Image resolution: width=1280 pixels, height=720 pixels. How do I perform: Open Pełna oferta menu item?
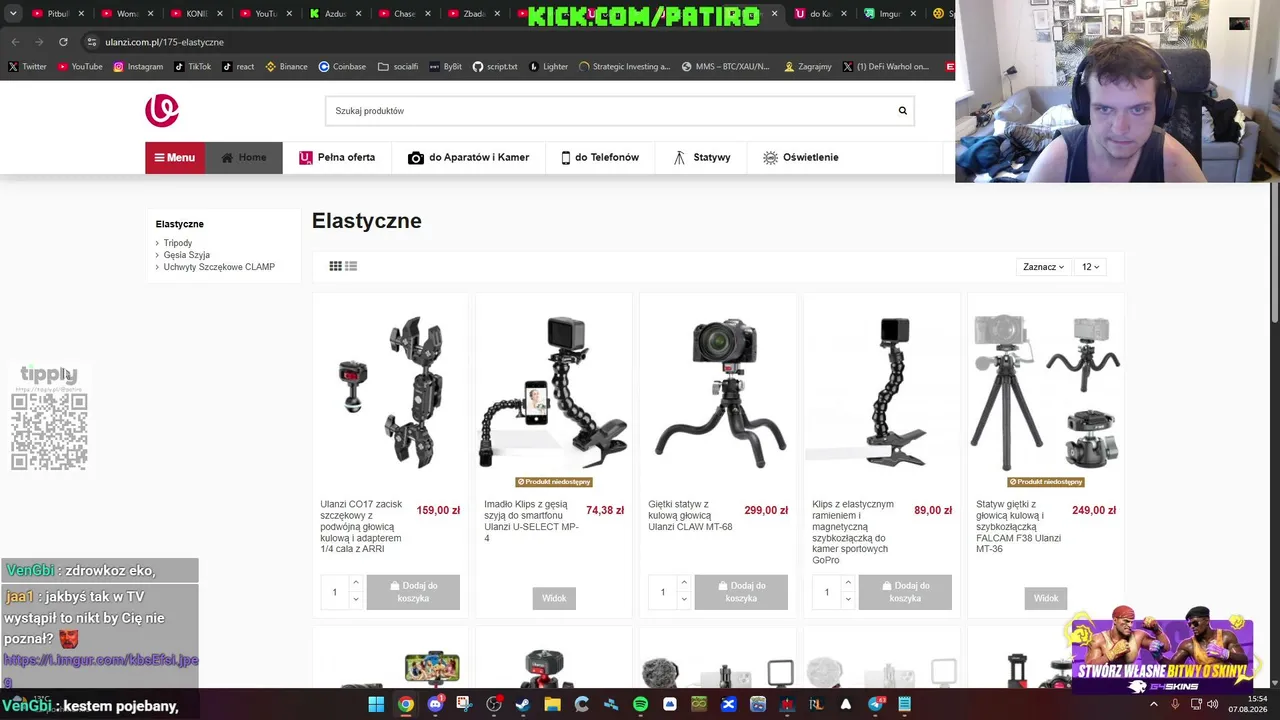tap(337, 157)
